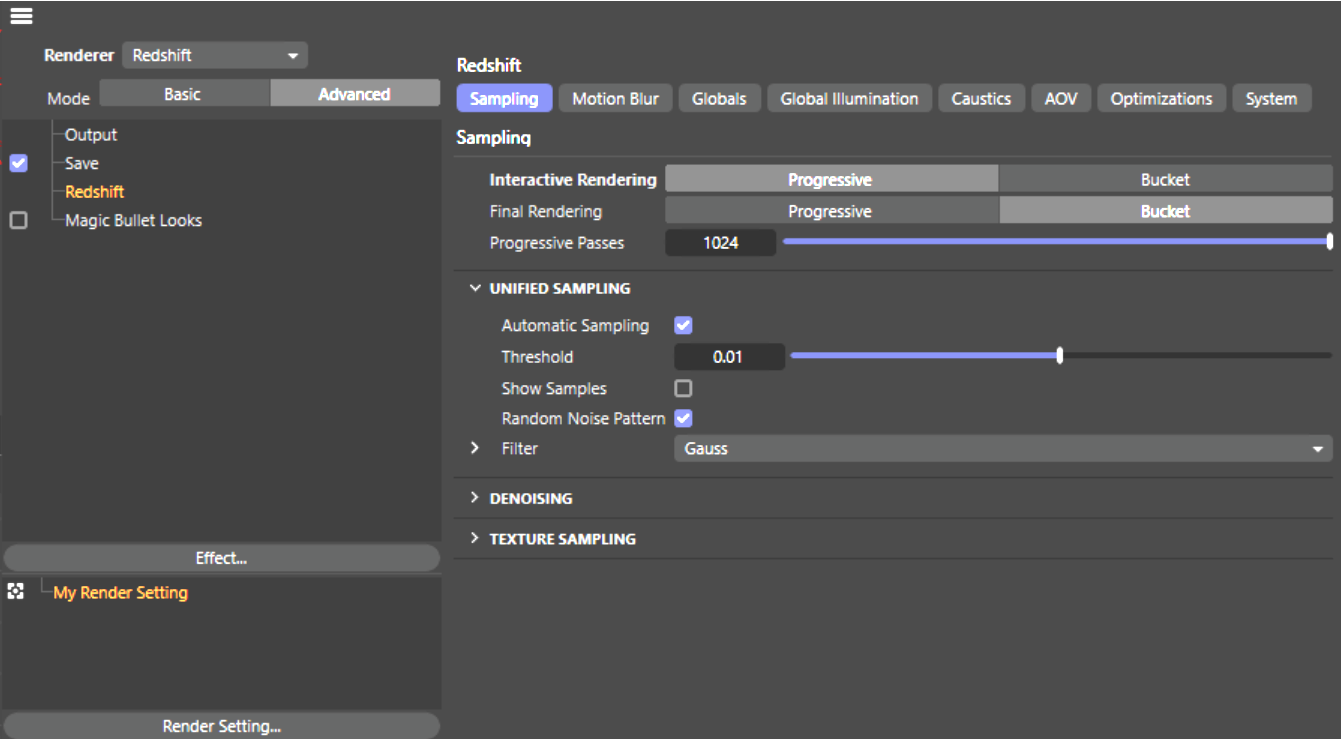The image size is (1341, 739).
Task: Expand the Denoising section
Action: click(x=475, y=497)
